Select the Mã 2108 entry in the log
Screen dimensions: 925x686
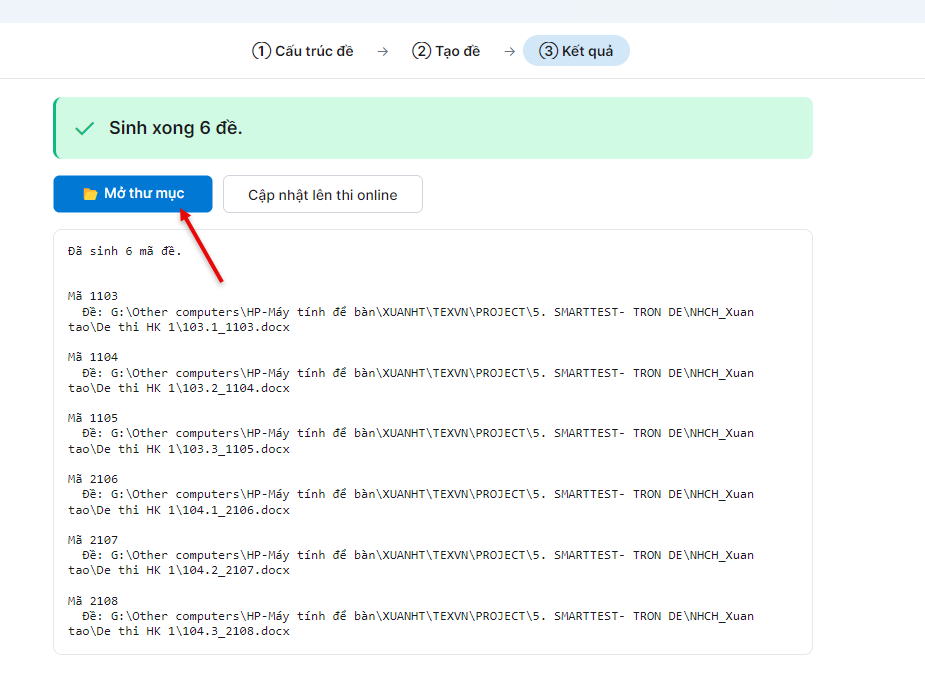tap(93, 601)
